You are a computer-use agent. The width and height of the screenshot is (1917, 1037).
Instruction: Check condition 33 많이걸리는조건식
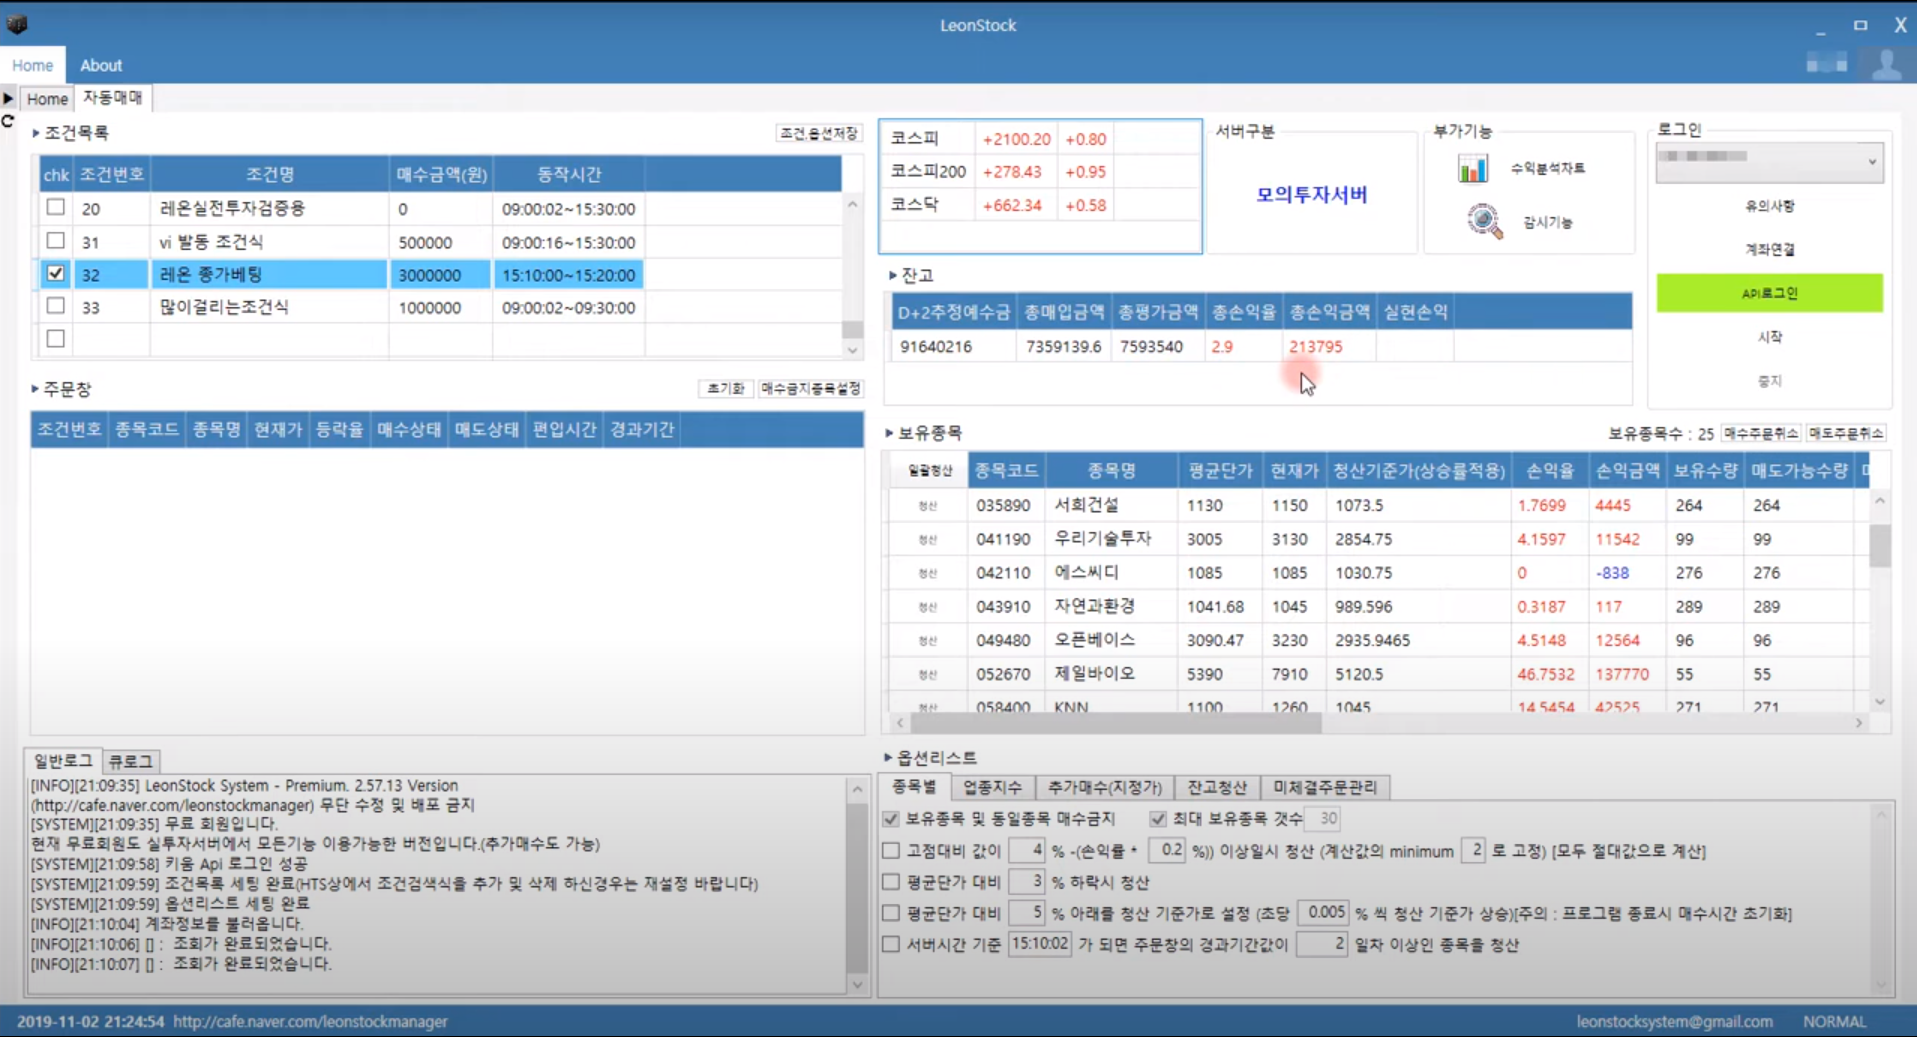56,306
